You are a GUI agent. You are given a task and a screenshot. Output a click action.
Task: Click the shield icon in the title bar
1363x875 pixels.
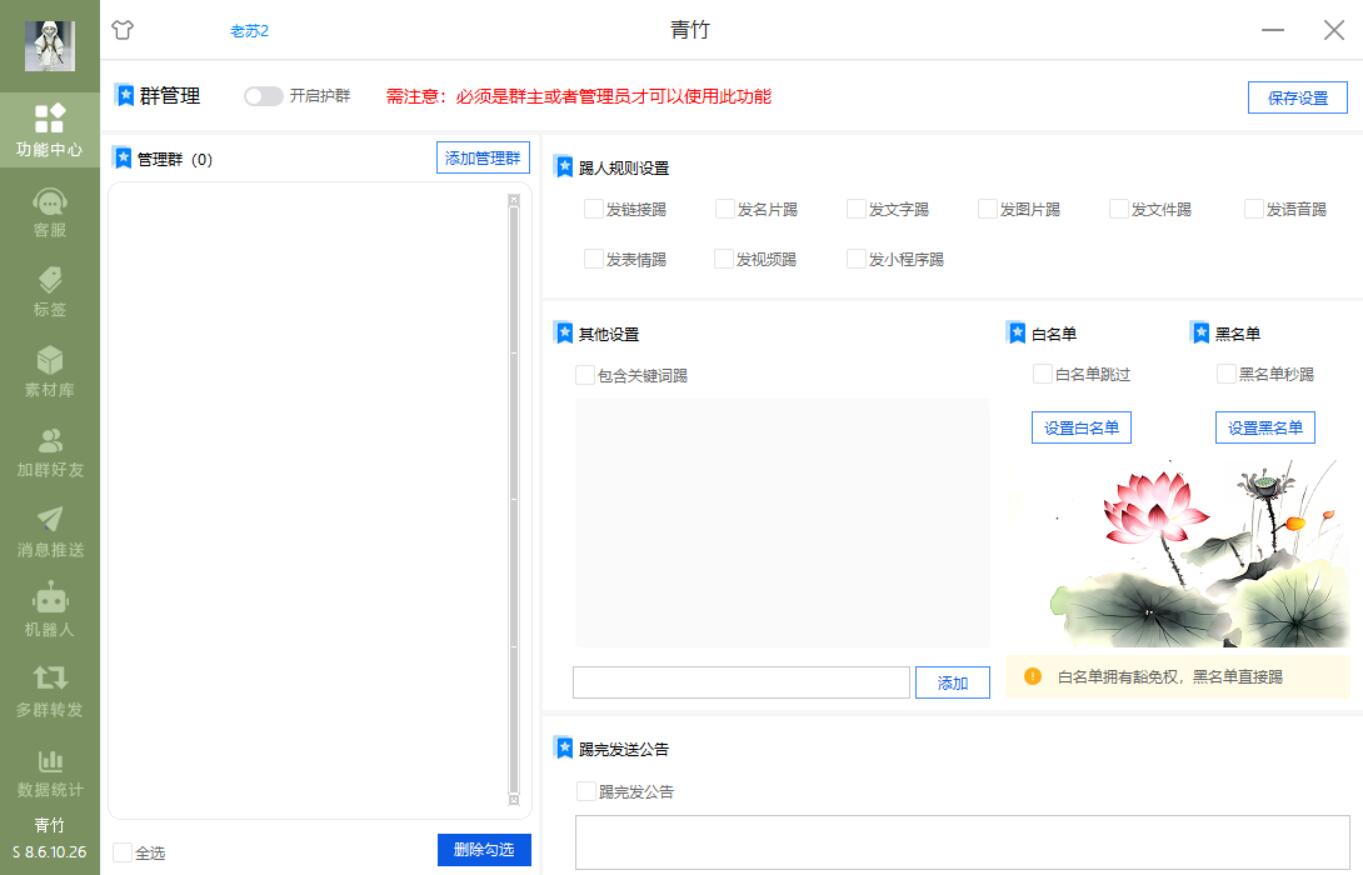120,31
